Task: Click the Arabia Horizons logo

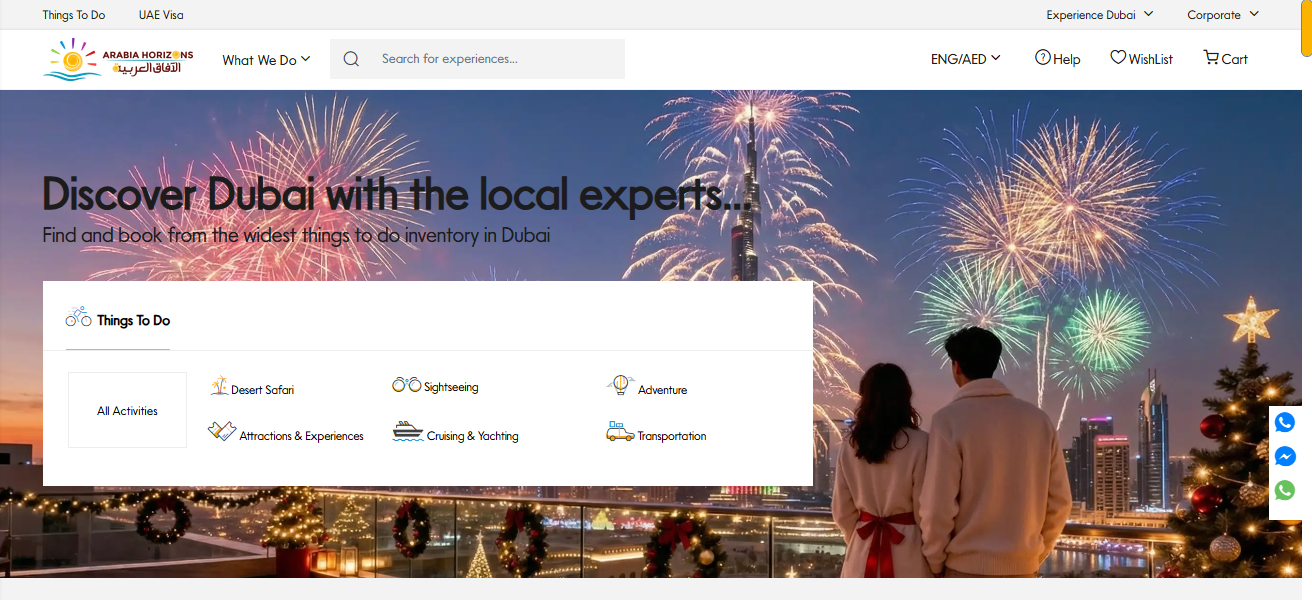Action: click(118, 59)
